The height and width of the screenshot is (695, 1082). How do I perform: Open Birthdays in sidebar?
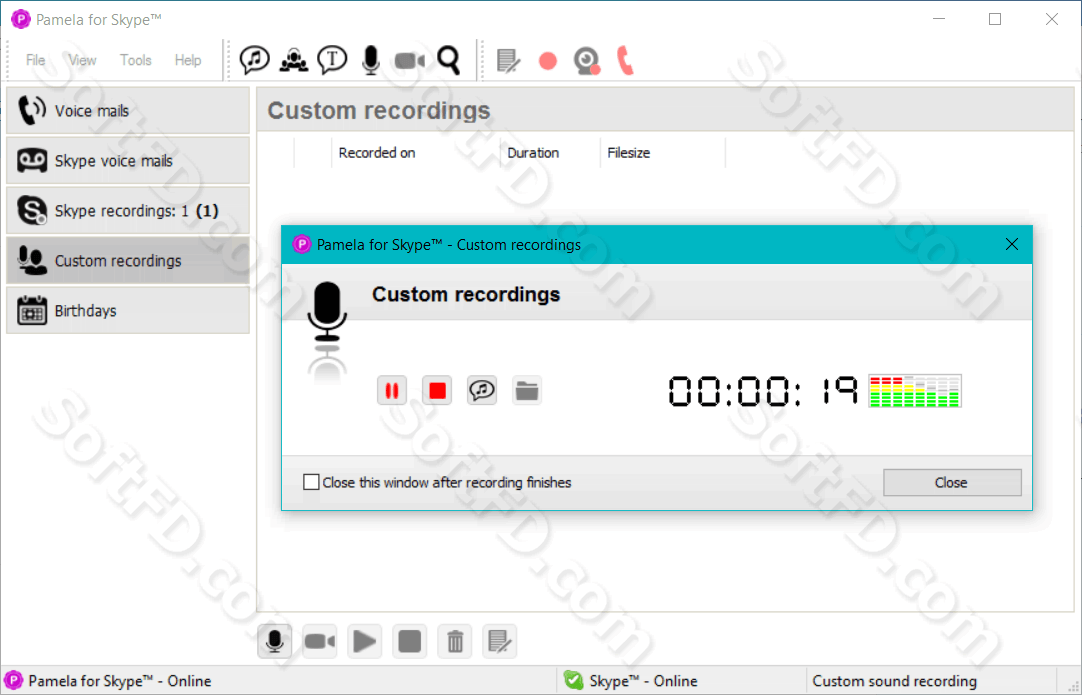128,311
